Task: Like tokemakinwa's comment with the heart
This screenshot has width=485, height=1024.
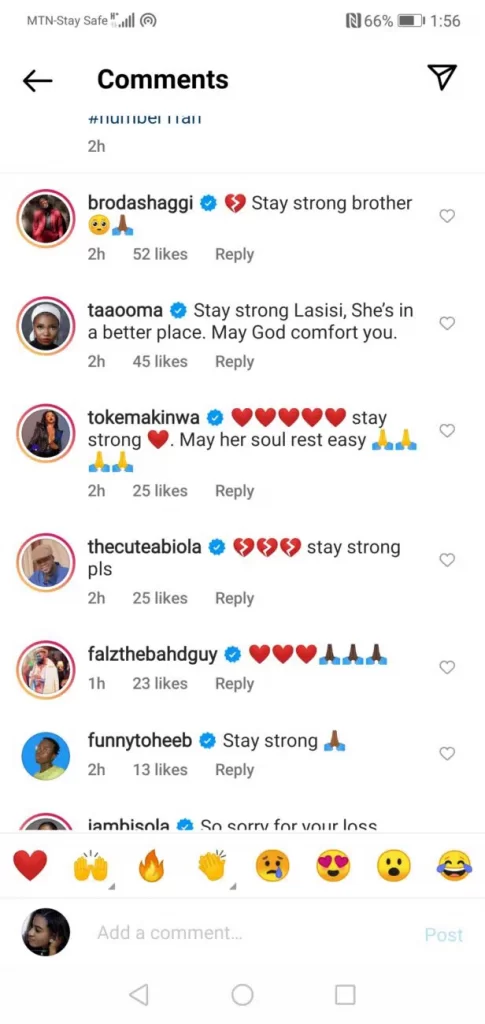Action: coord(446,431)
